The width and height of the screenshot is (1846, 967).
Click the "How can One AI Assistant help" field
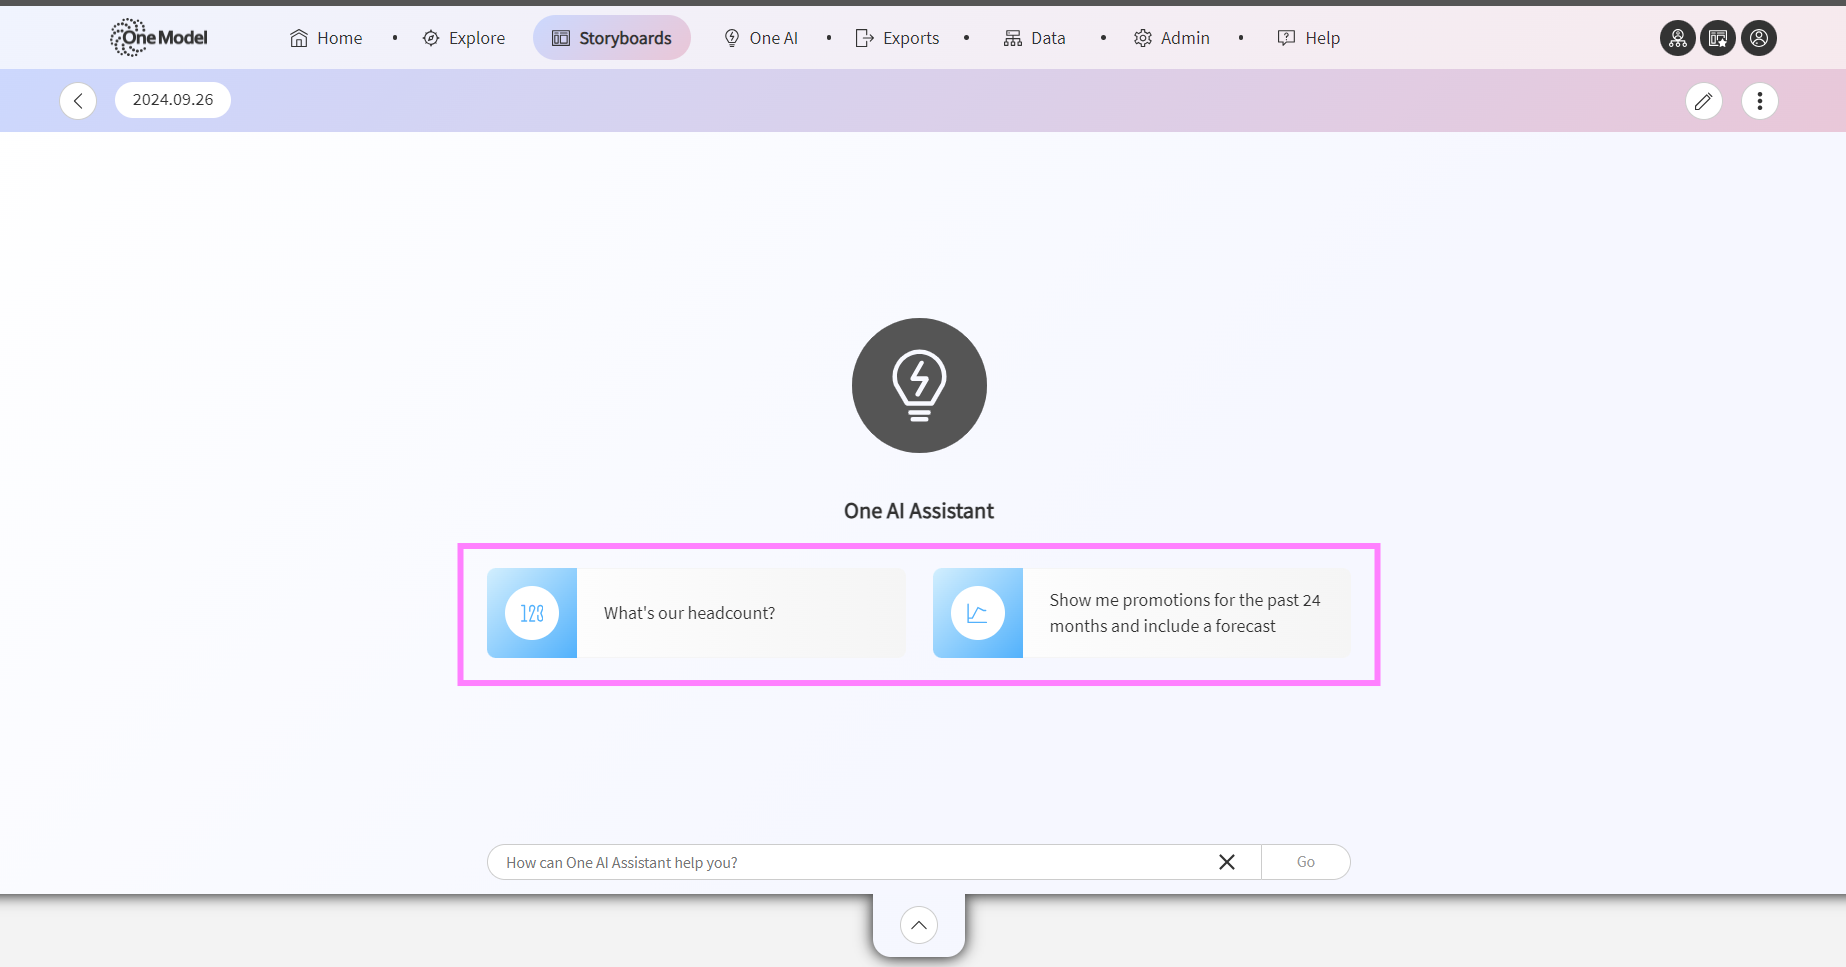pos(850,862)
